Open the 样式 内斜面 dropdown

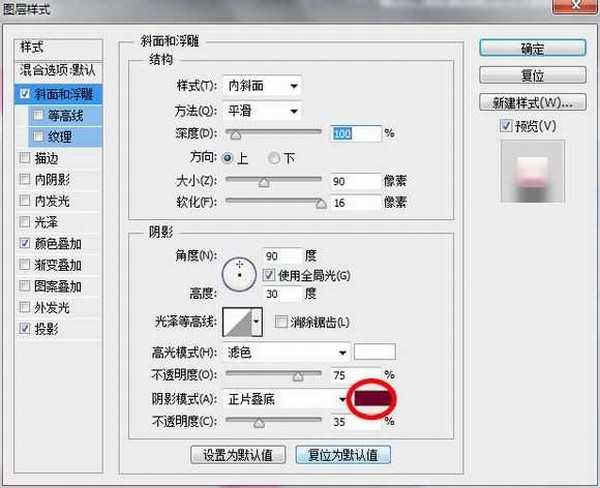point(261,86)
